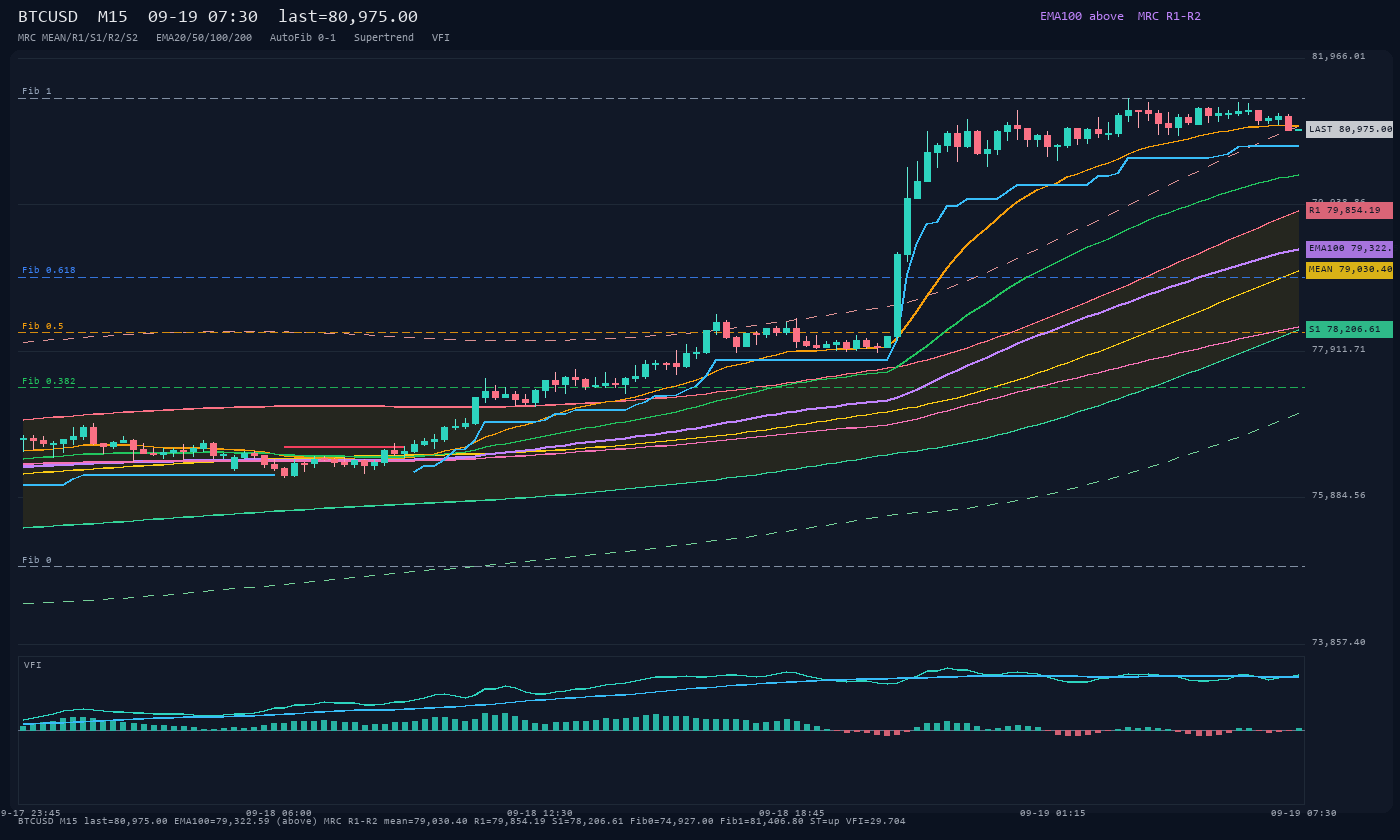Click the red "R1 79,854.19" price tag
The height and width of the screenshot is (840, 1400).
pos(1349,210)
